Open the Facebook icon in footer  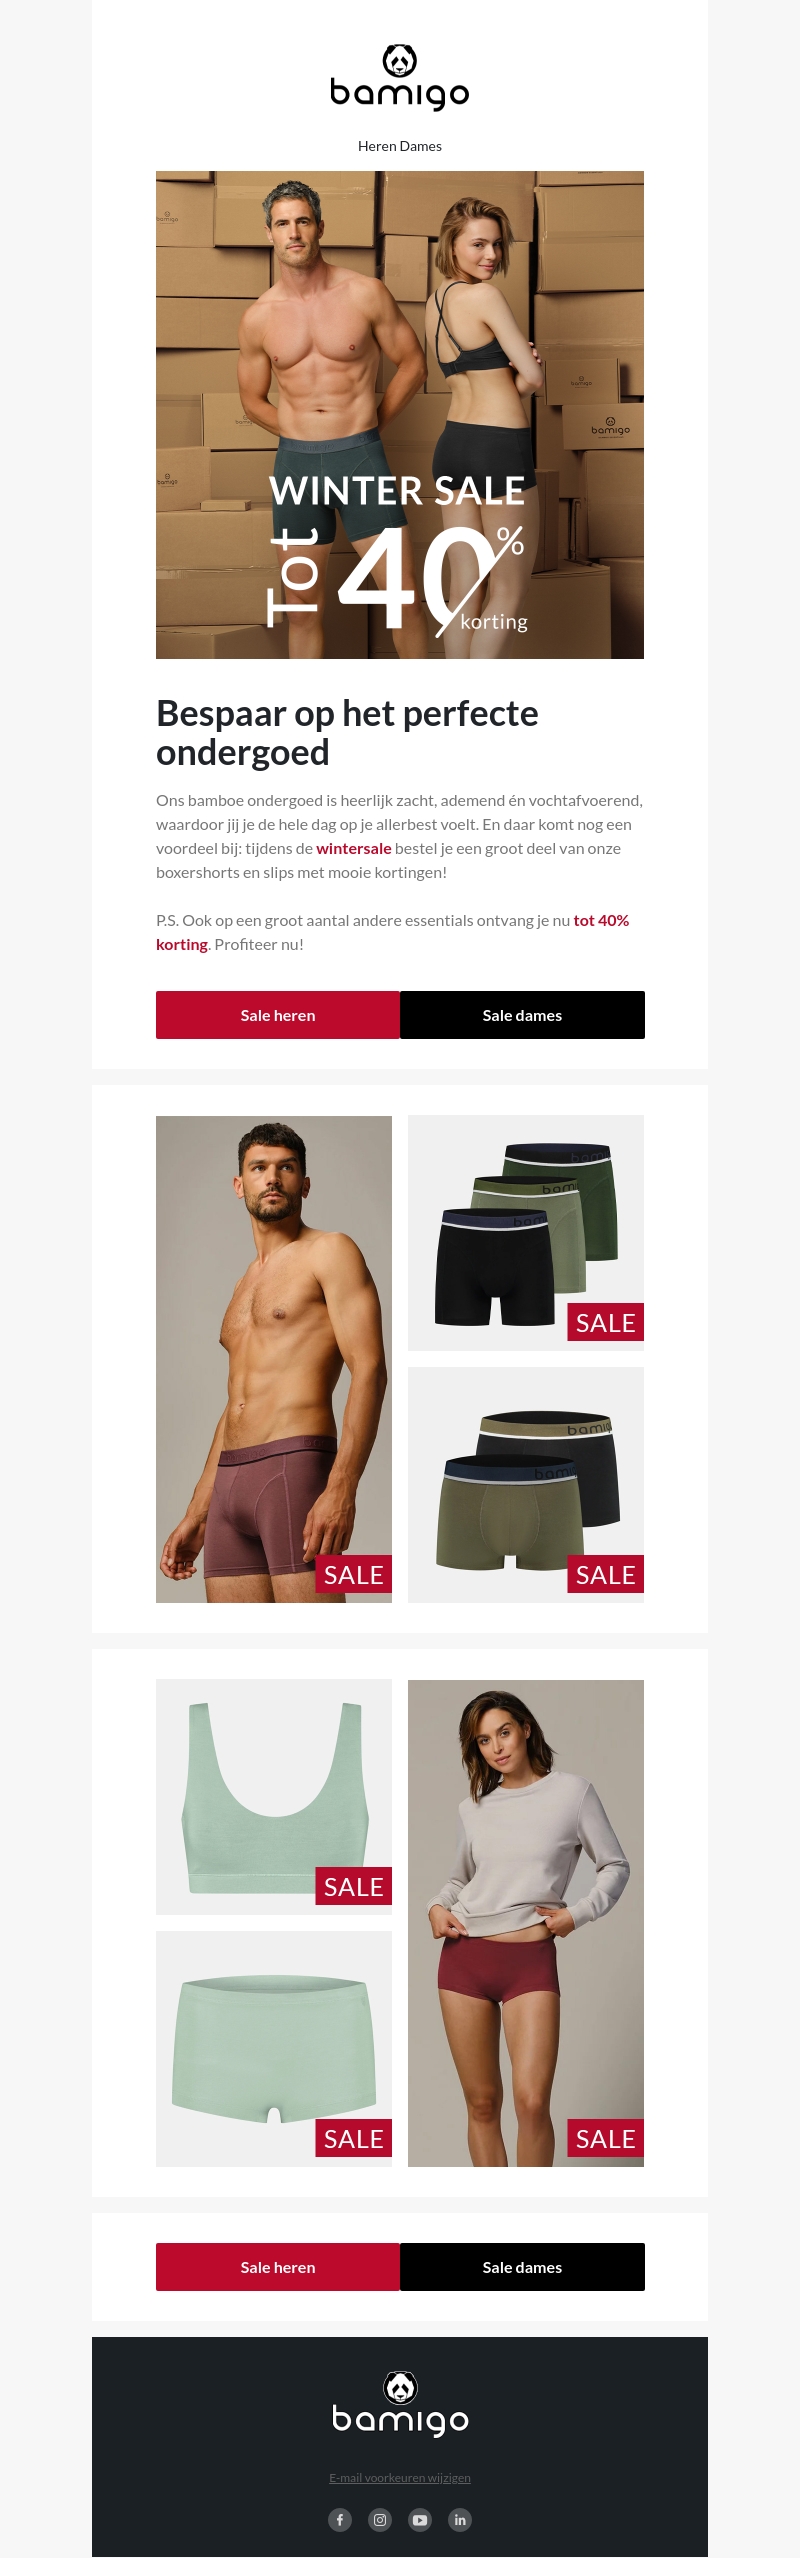(340, 2519)
